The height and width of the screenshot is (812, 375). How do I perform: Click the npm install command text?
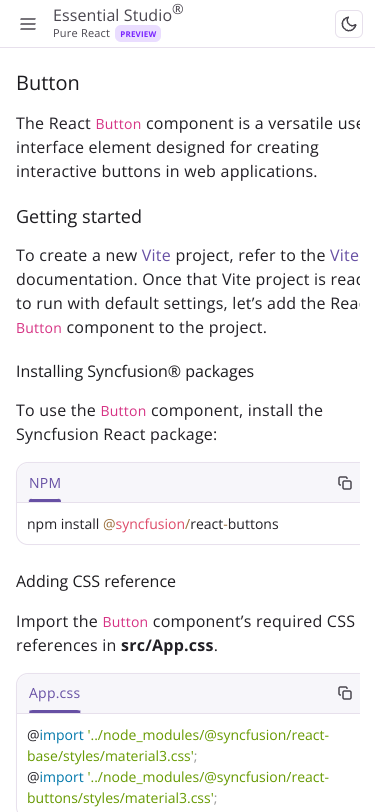pos(153,524)
